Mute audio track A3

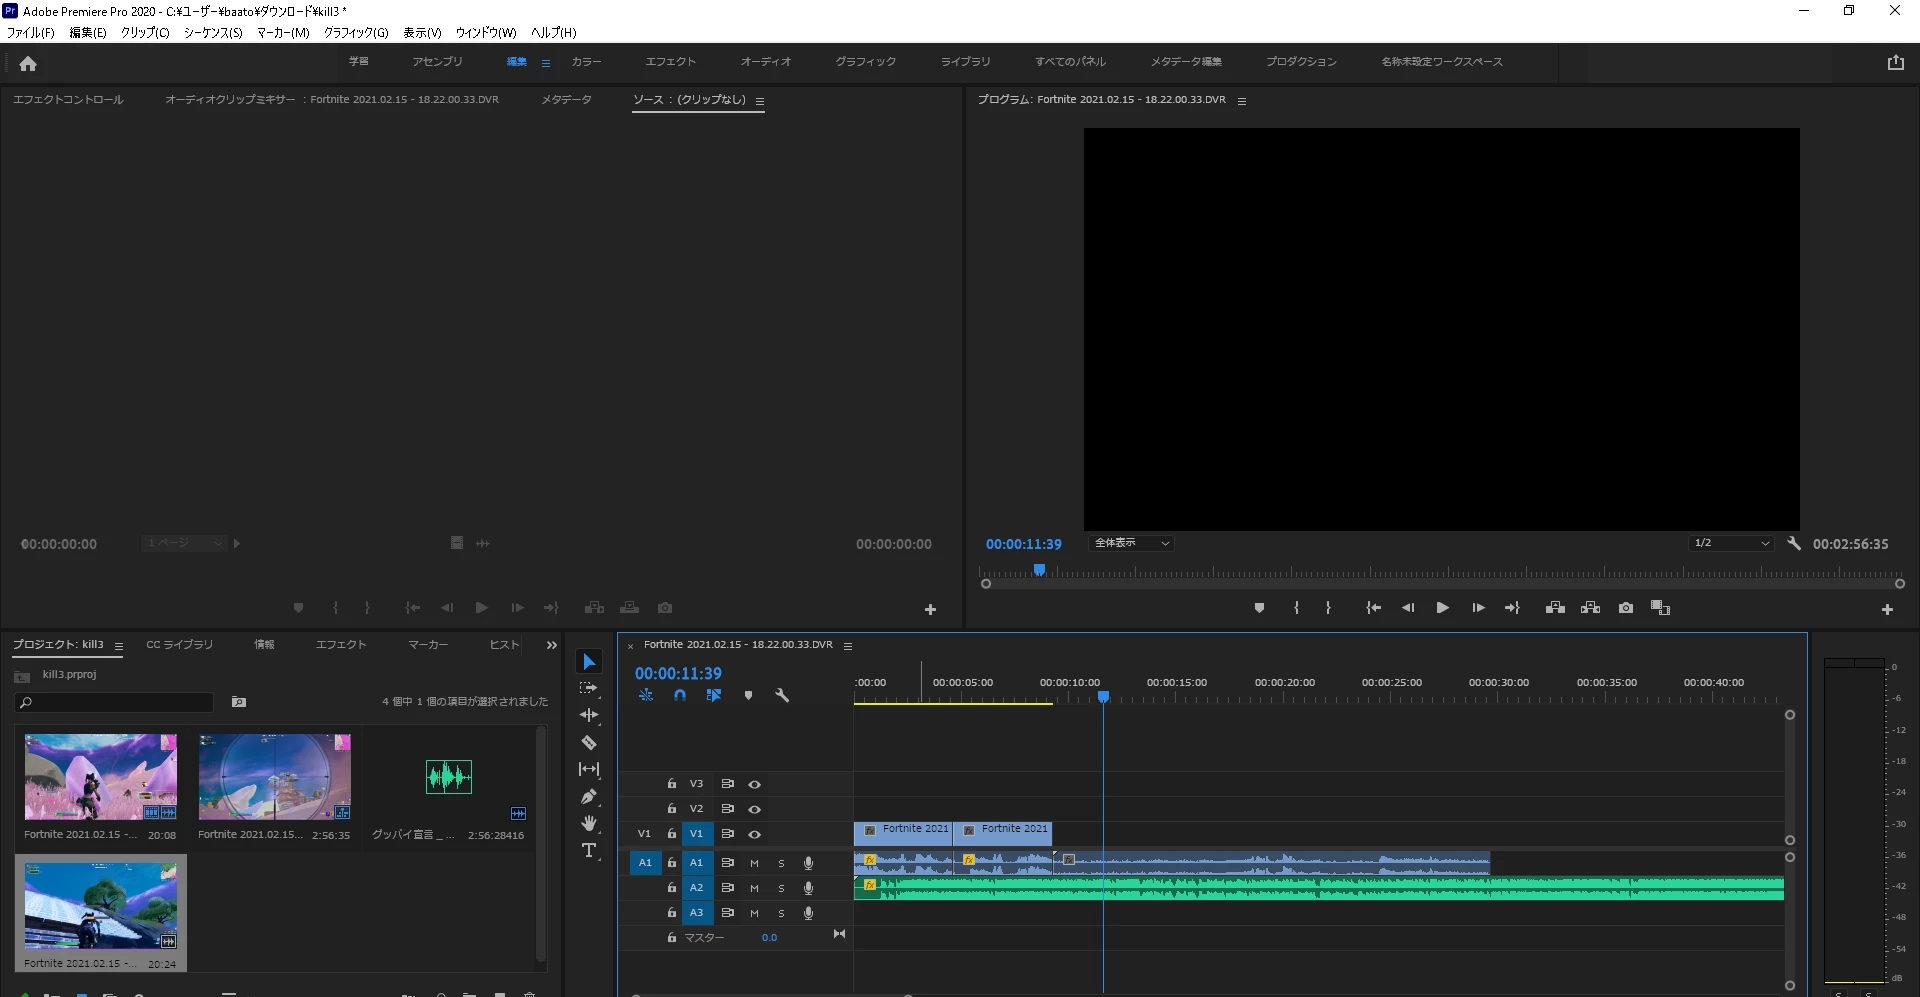click(754, 913)
